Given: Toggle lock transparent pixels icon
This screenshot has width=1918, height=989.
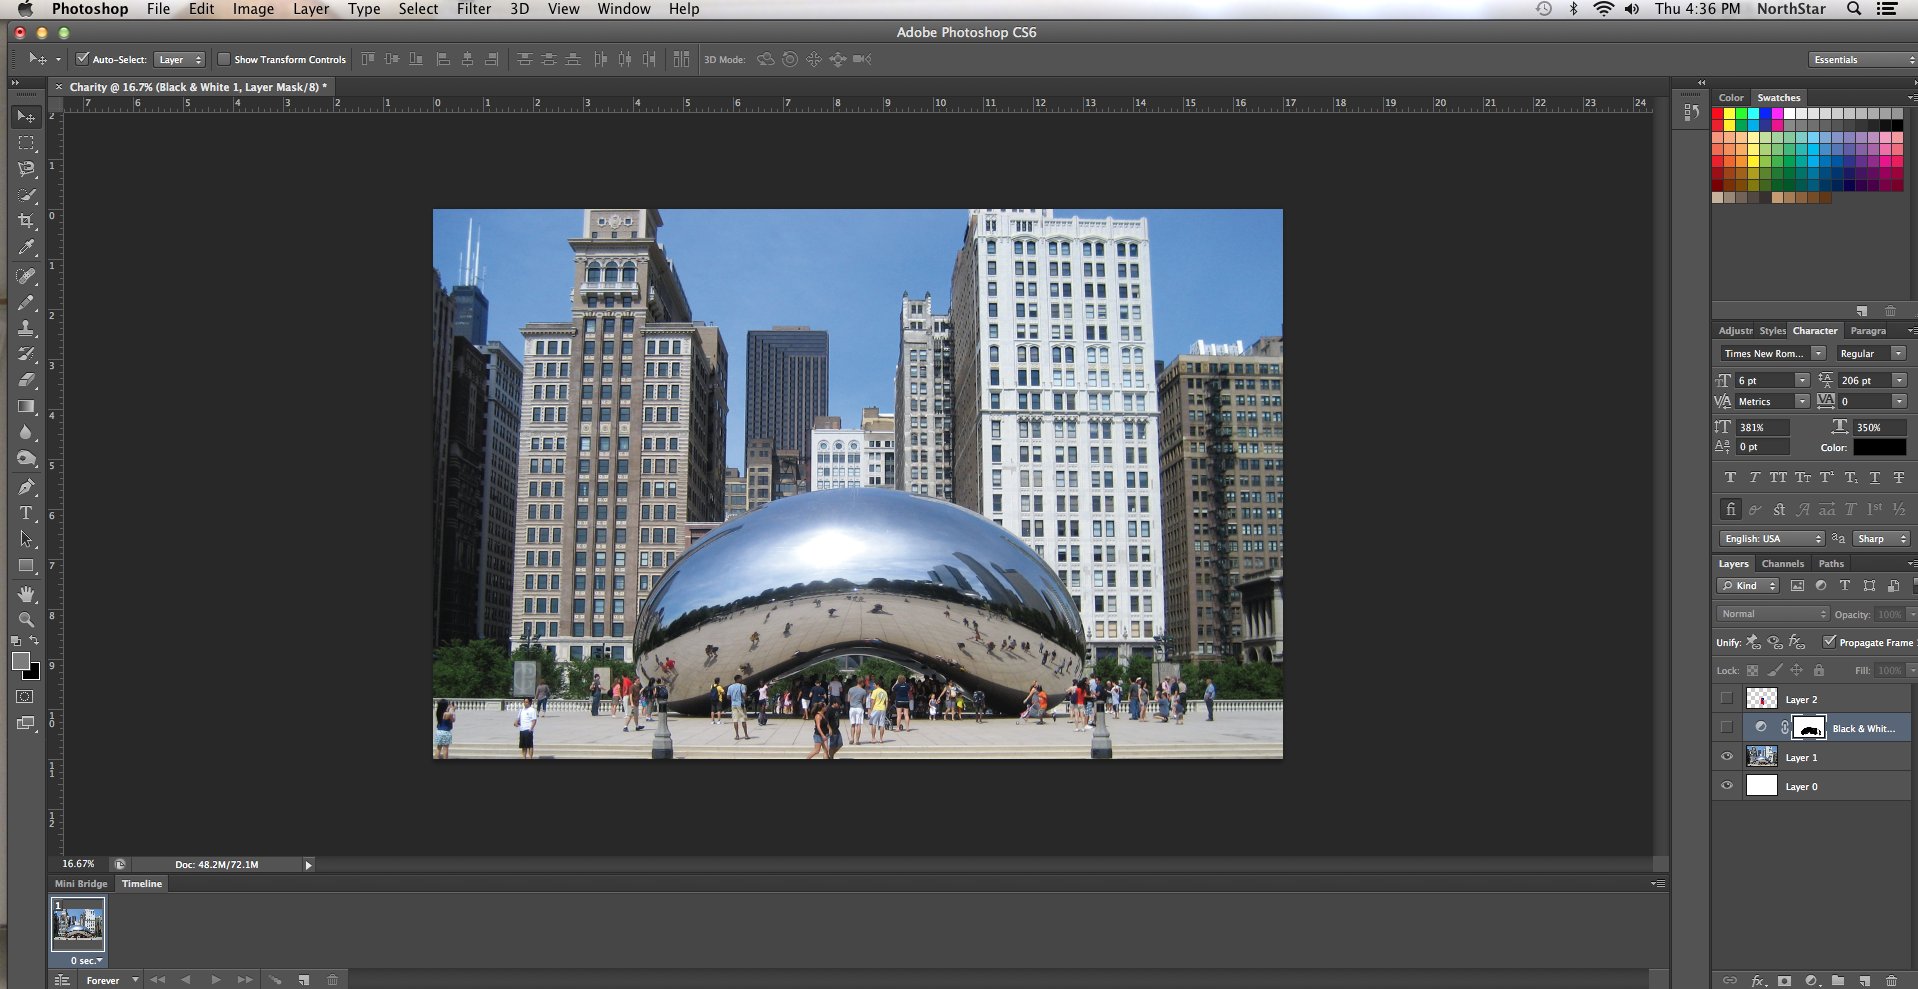Looking at the screenshot, I should 1752,671.
